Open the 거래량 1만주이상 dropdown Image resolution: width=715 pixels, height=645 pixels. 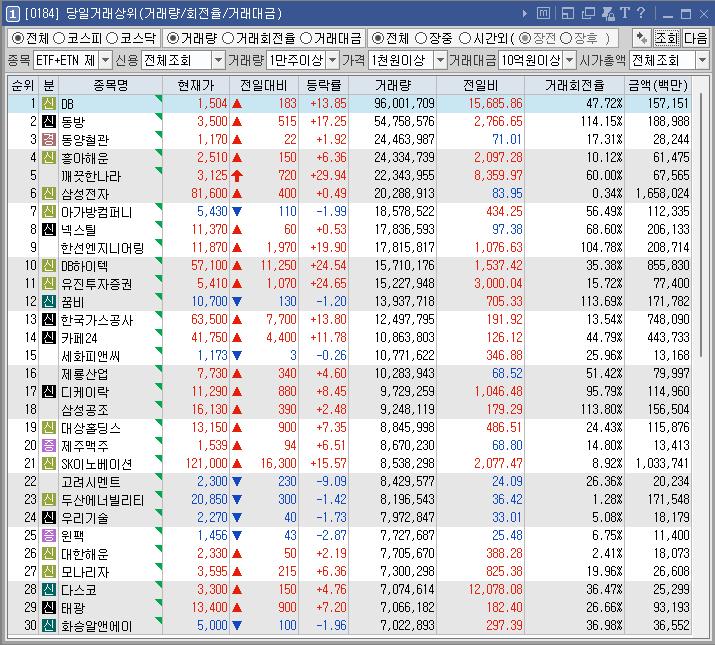click(x=333, y=60)
